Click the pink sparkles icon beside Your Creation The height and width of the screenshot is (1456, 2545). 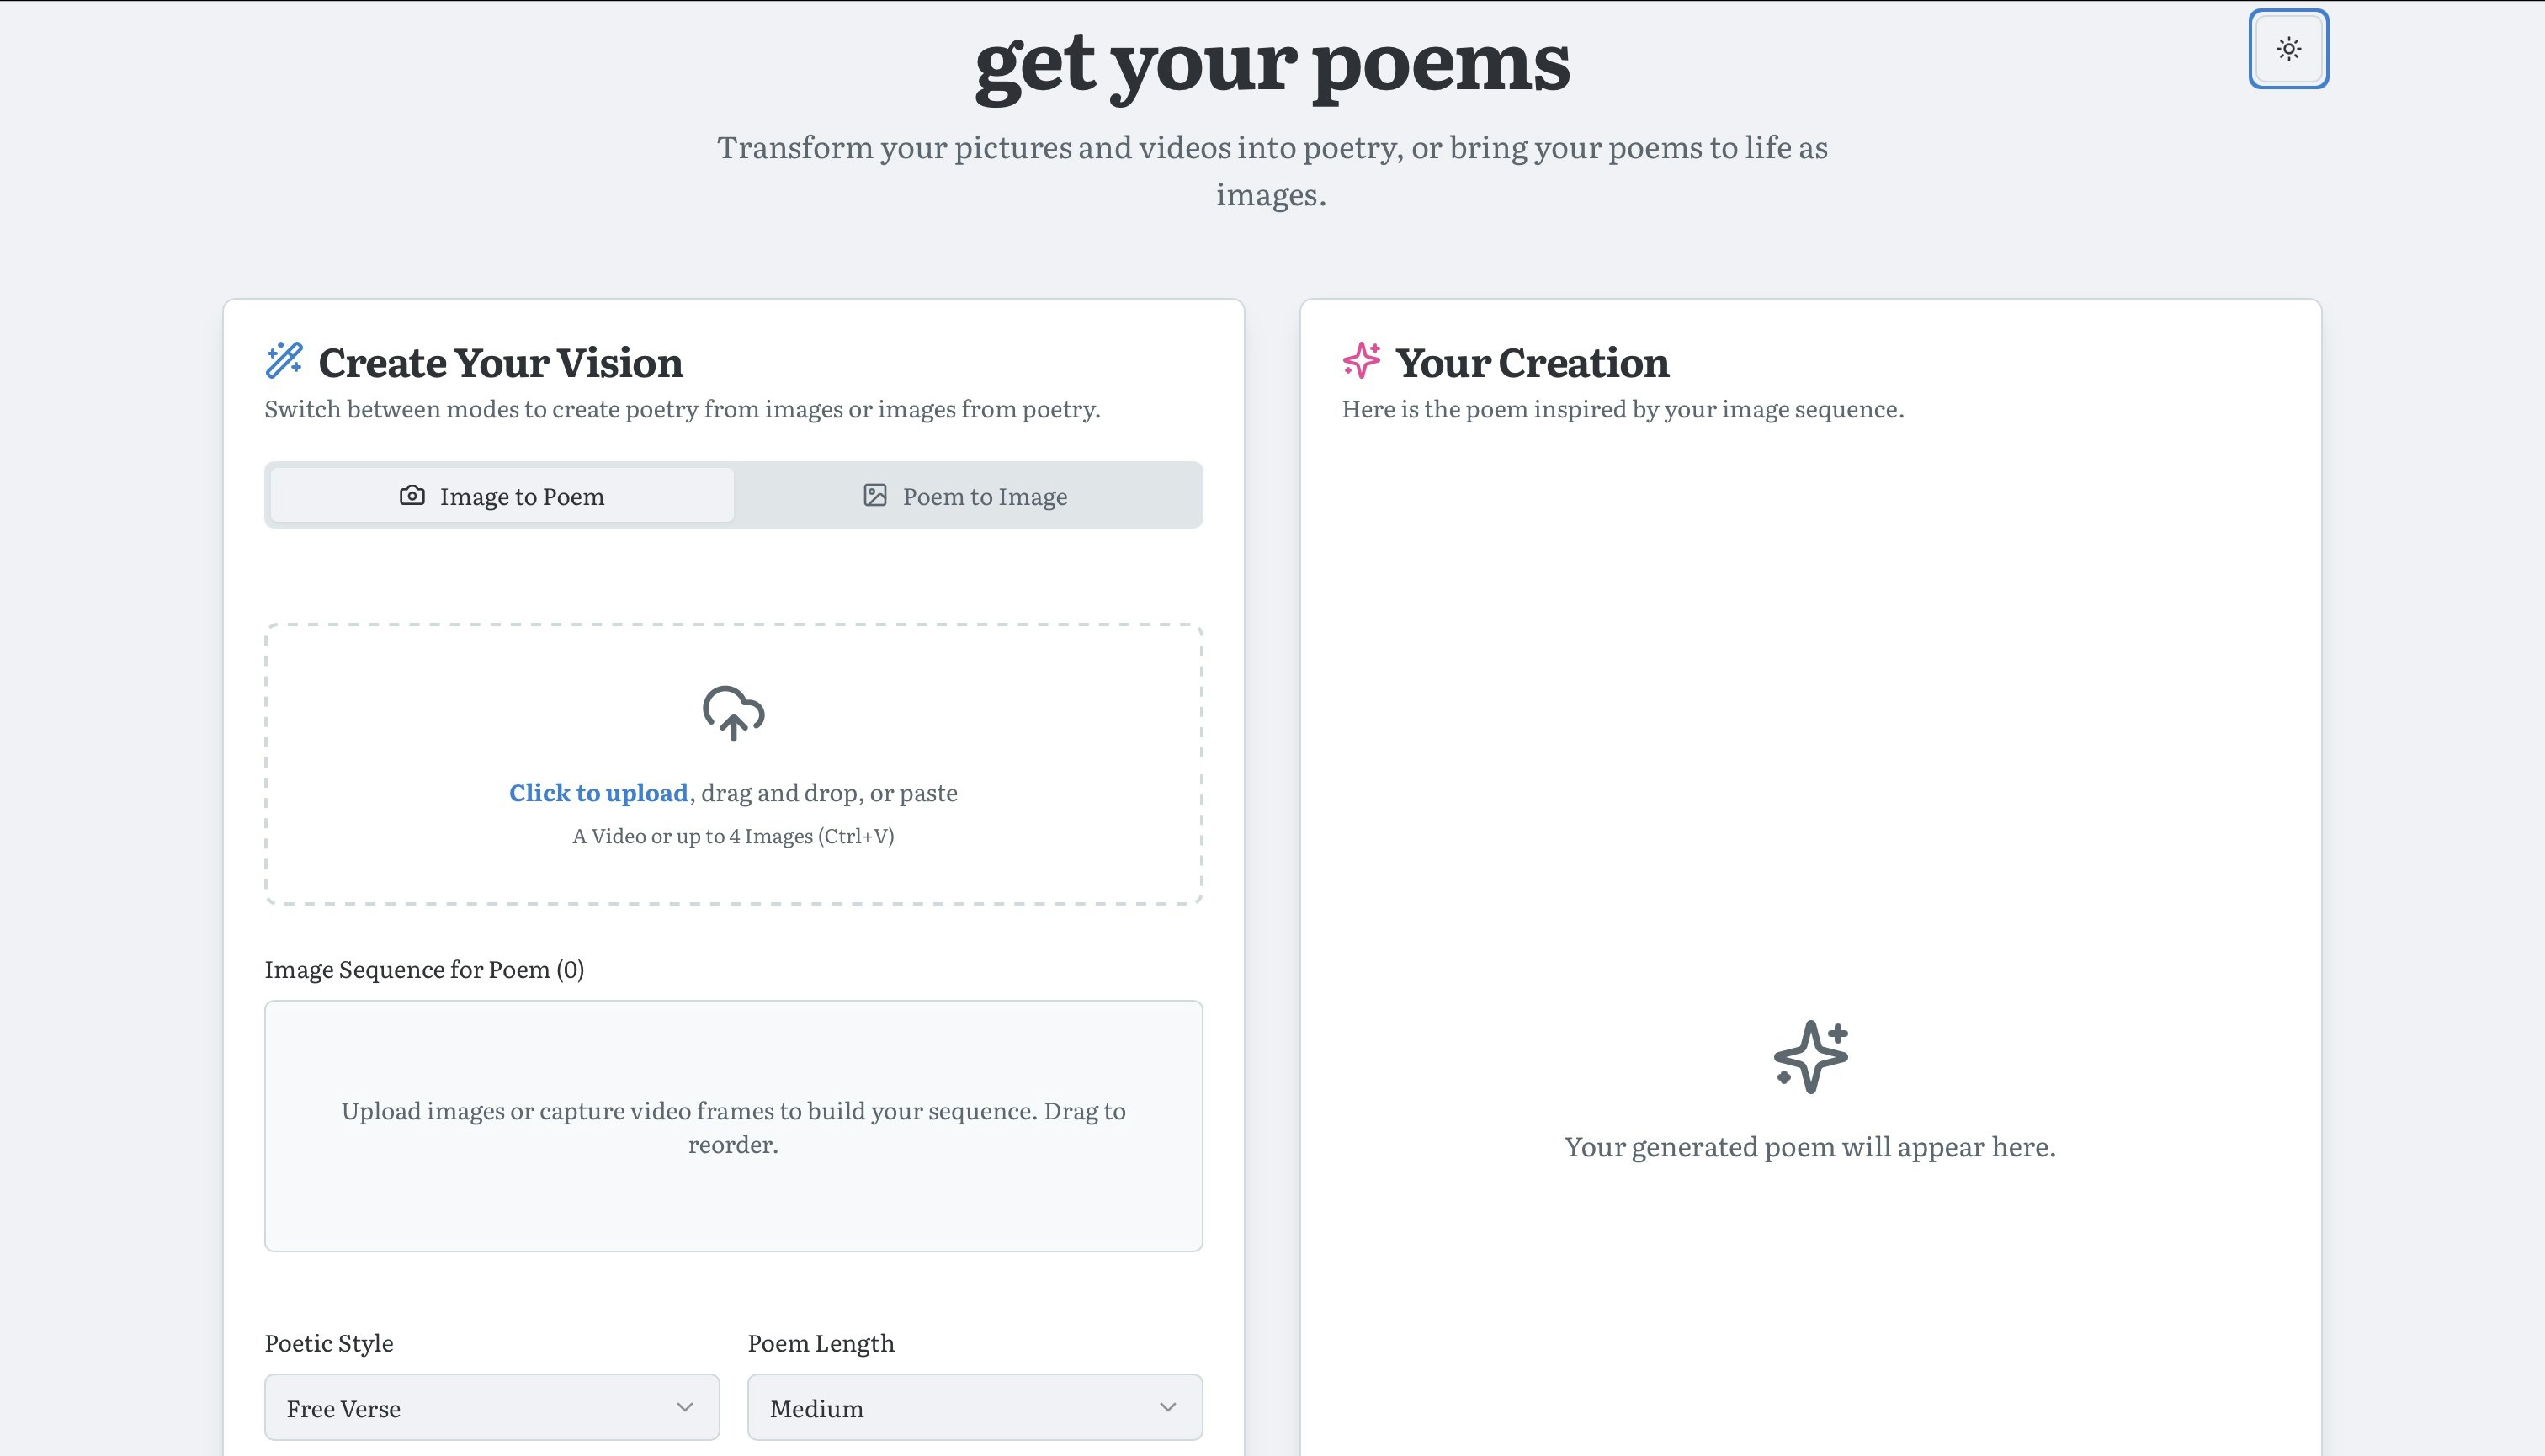[1361, 360]
